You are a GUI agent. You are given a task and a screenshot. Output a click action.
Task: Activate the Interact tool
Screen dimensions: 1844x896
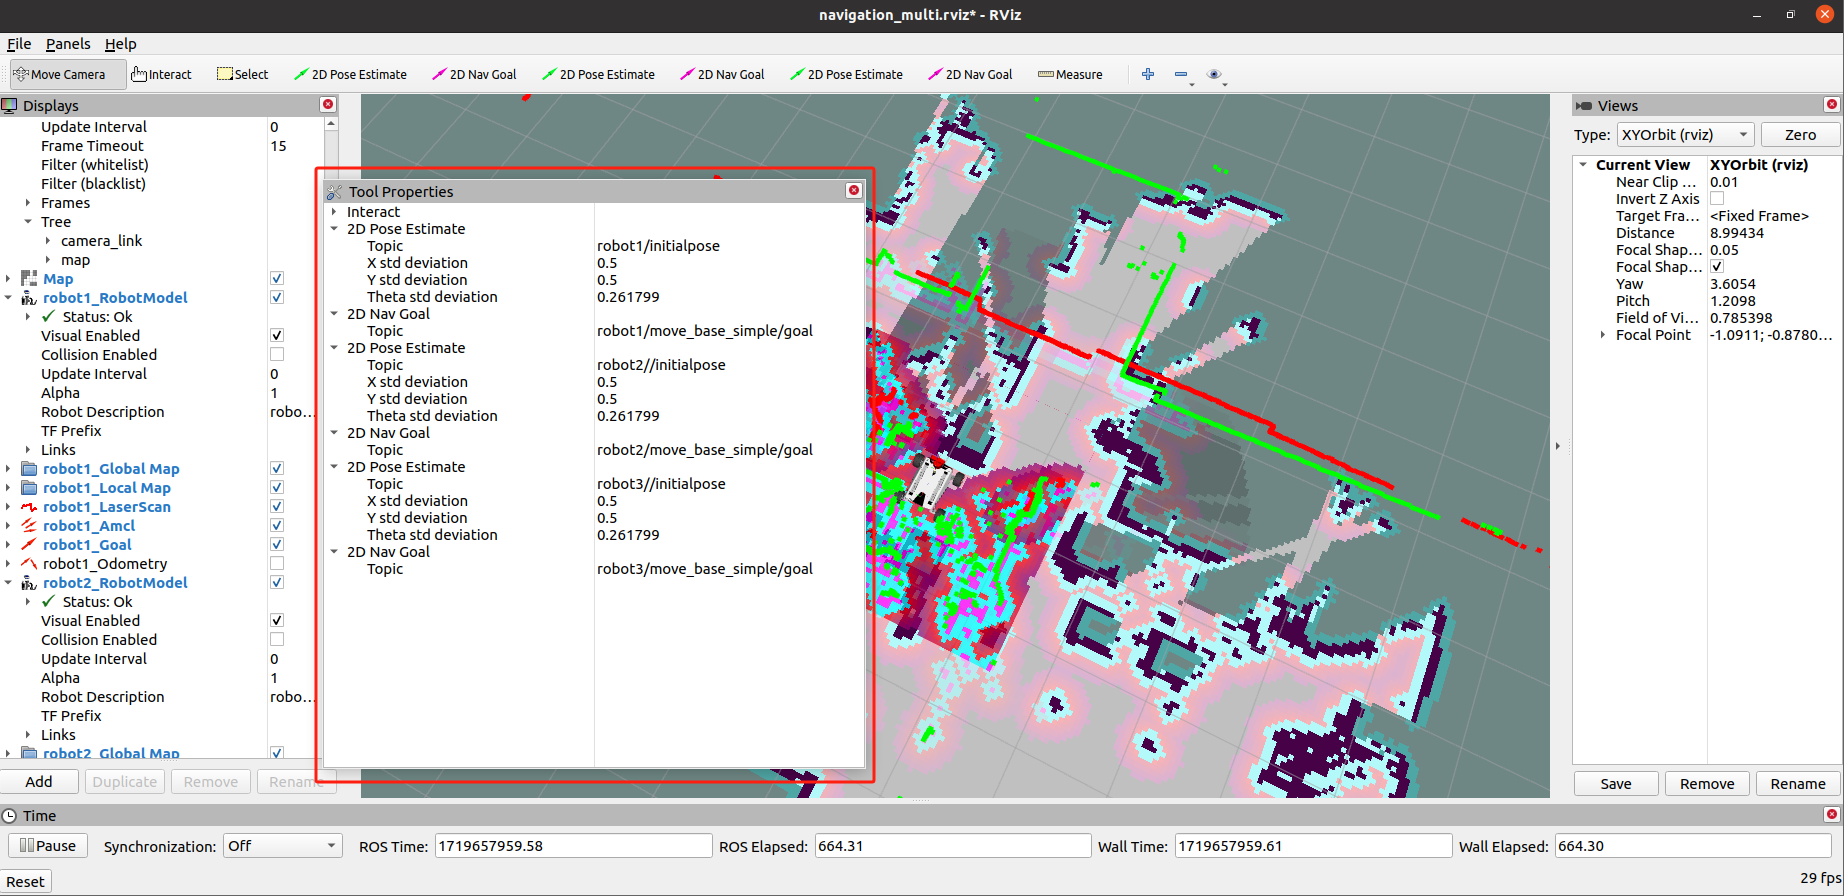[161, 74]
